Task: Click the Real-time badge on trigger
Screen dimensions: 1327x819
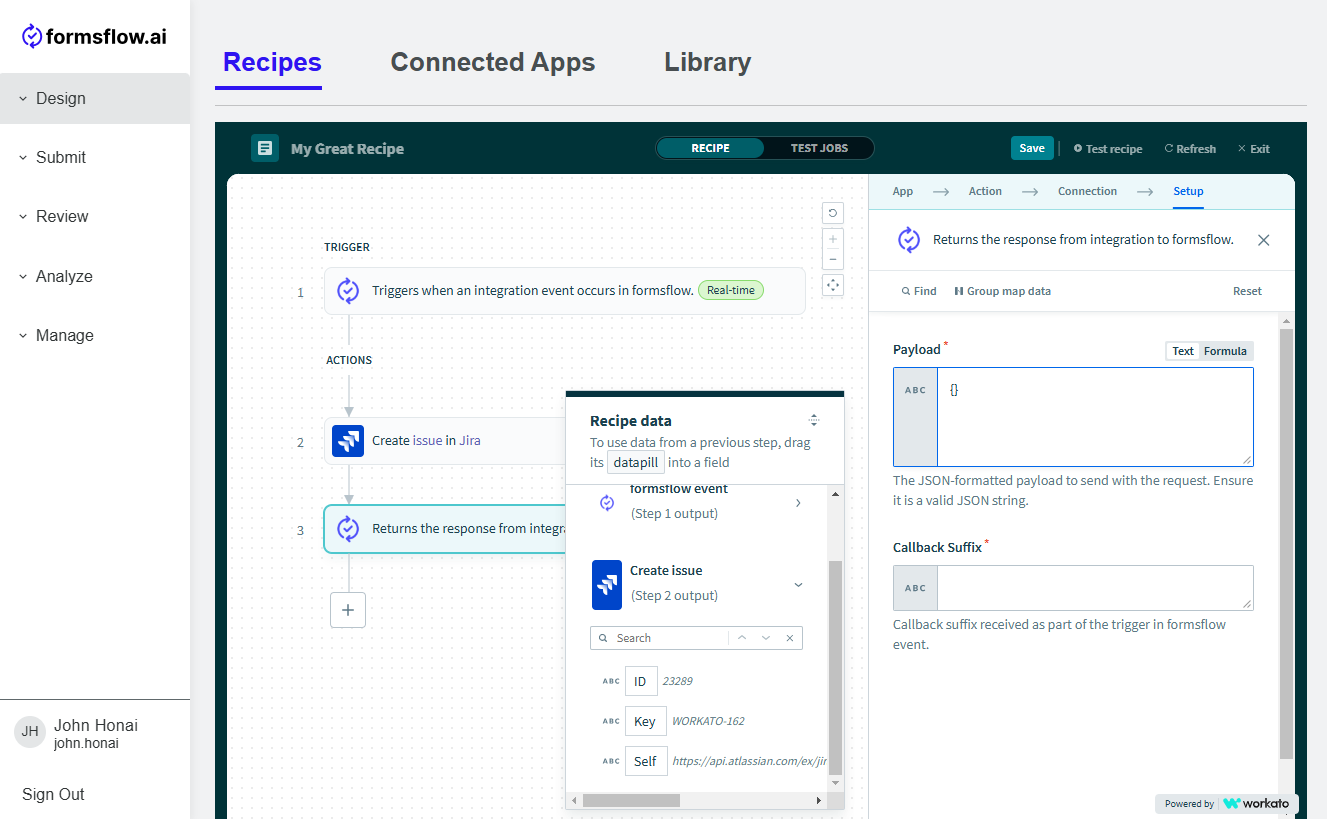Action: (x=731, y=290)
